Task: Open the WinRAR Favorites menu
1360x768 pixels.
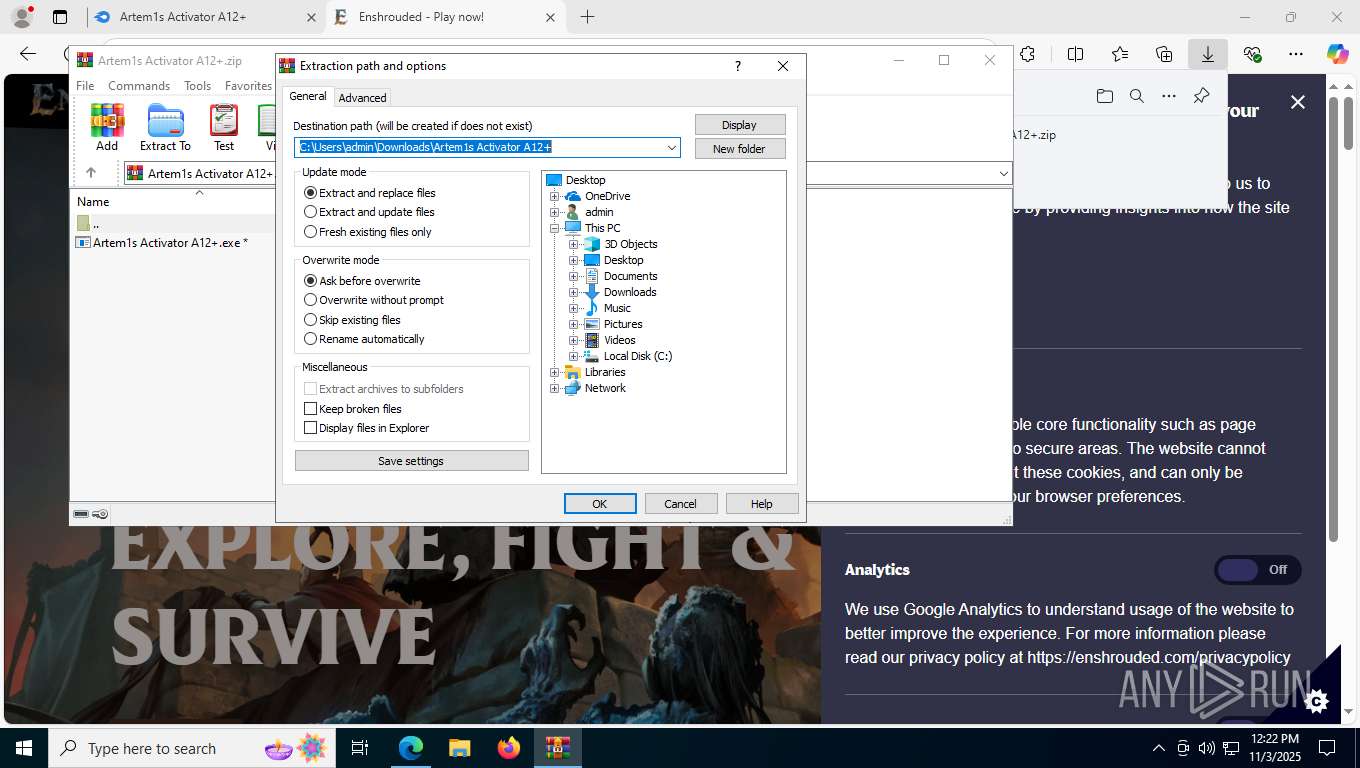Action: [248, 86]
